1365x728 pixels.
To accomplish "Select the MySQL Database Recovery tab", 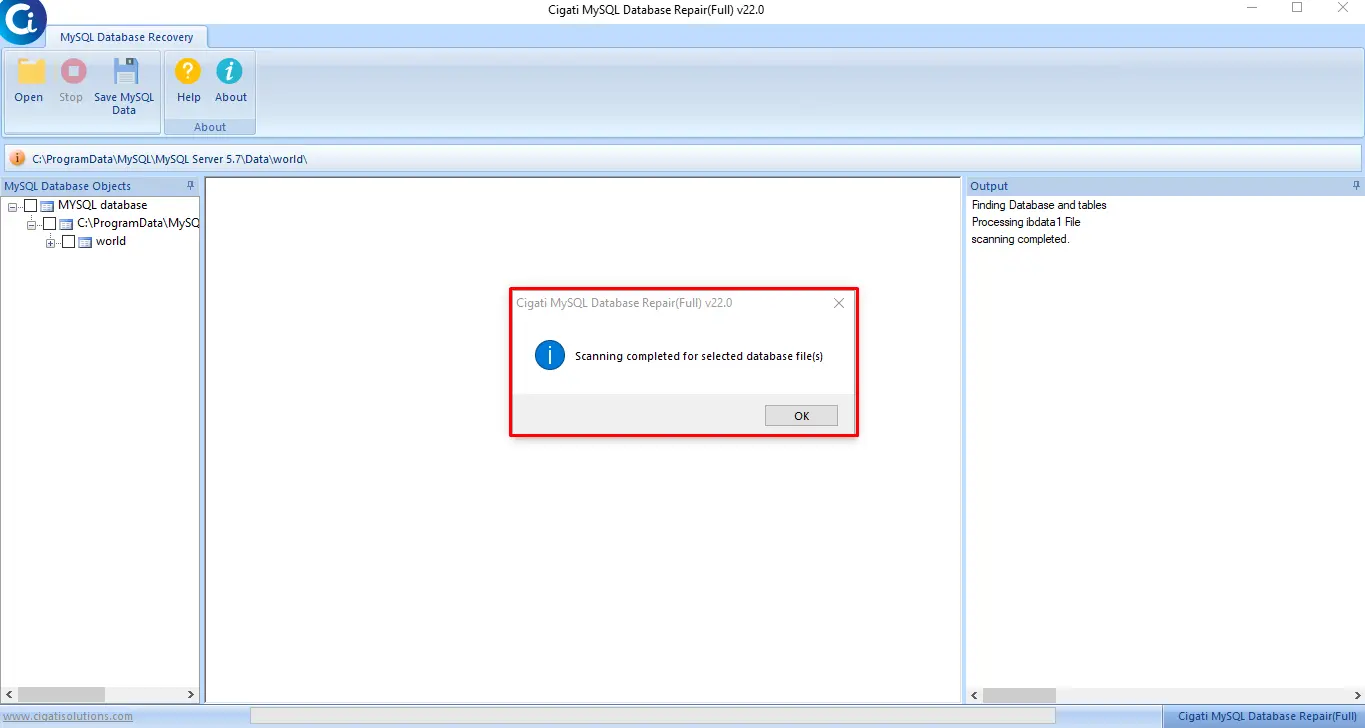I will (x=126, y=37).
